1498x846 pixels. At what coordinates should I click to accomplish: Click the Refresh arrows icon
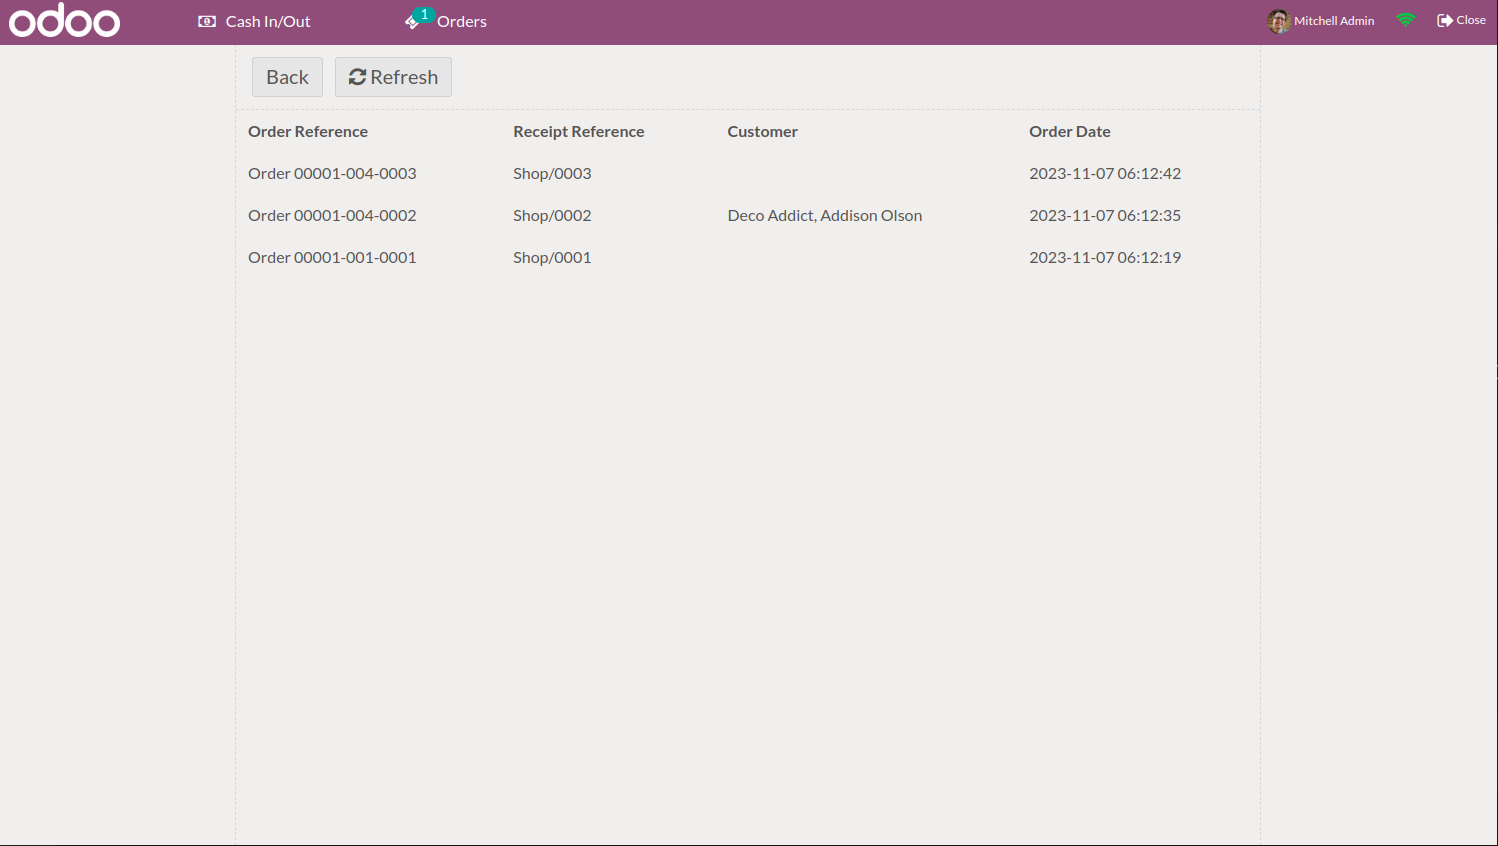point(357,77)
